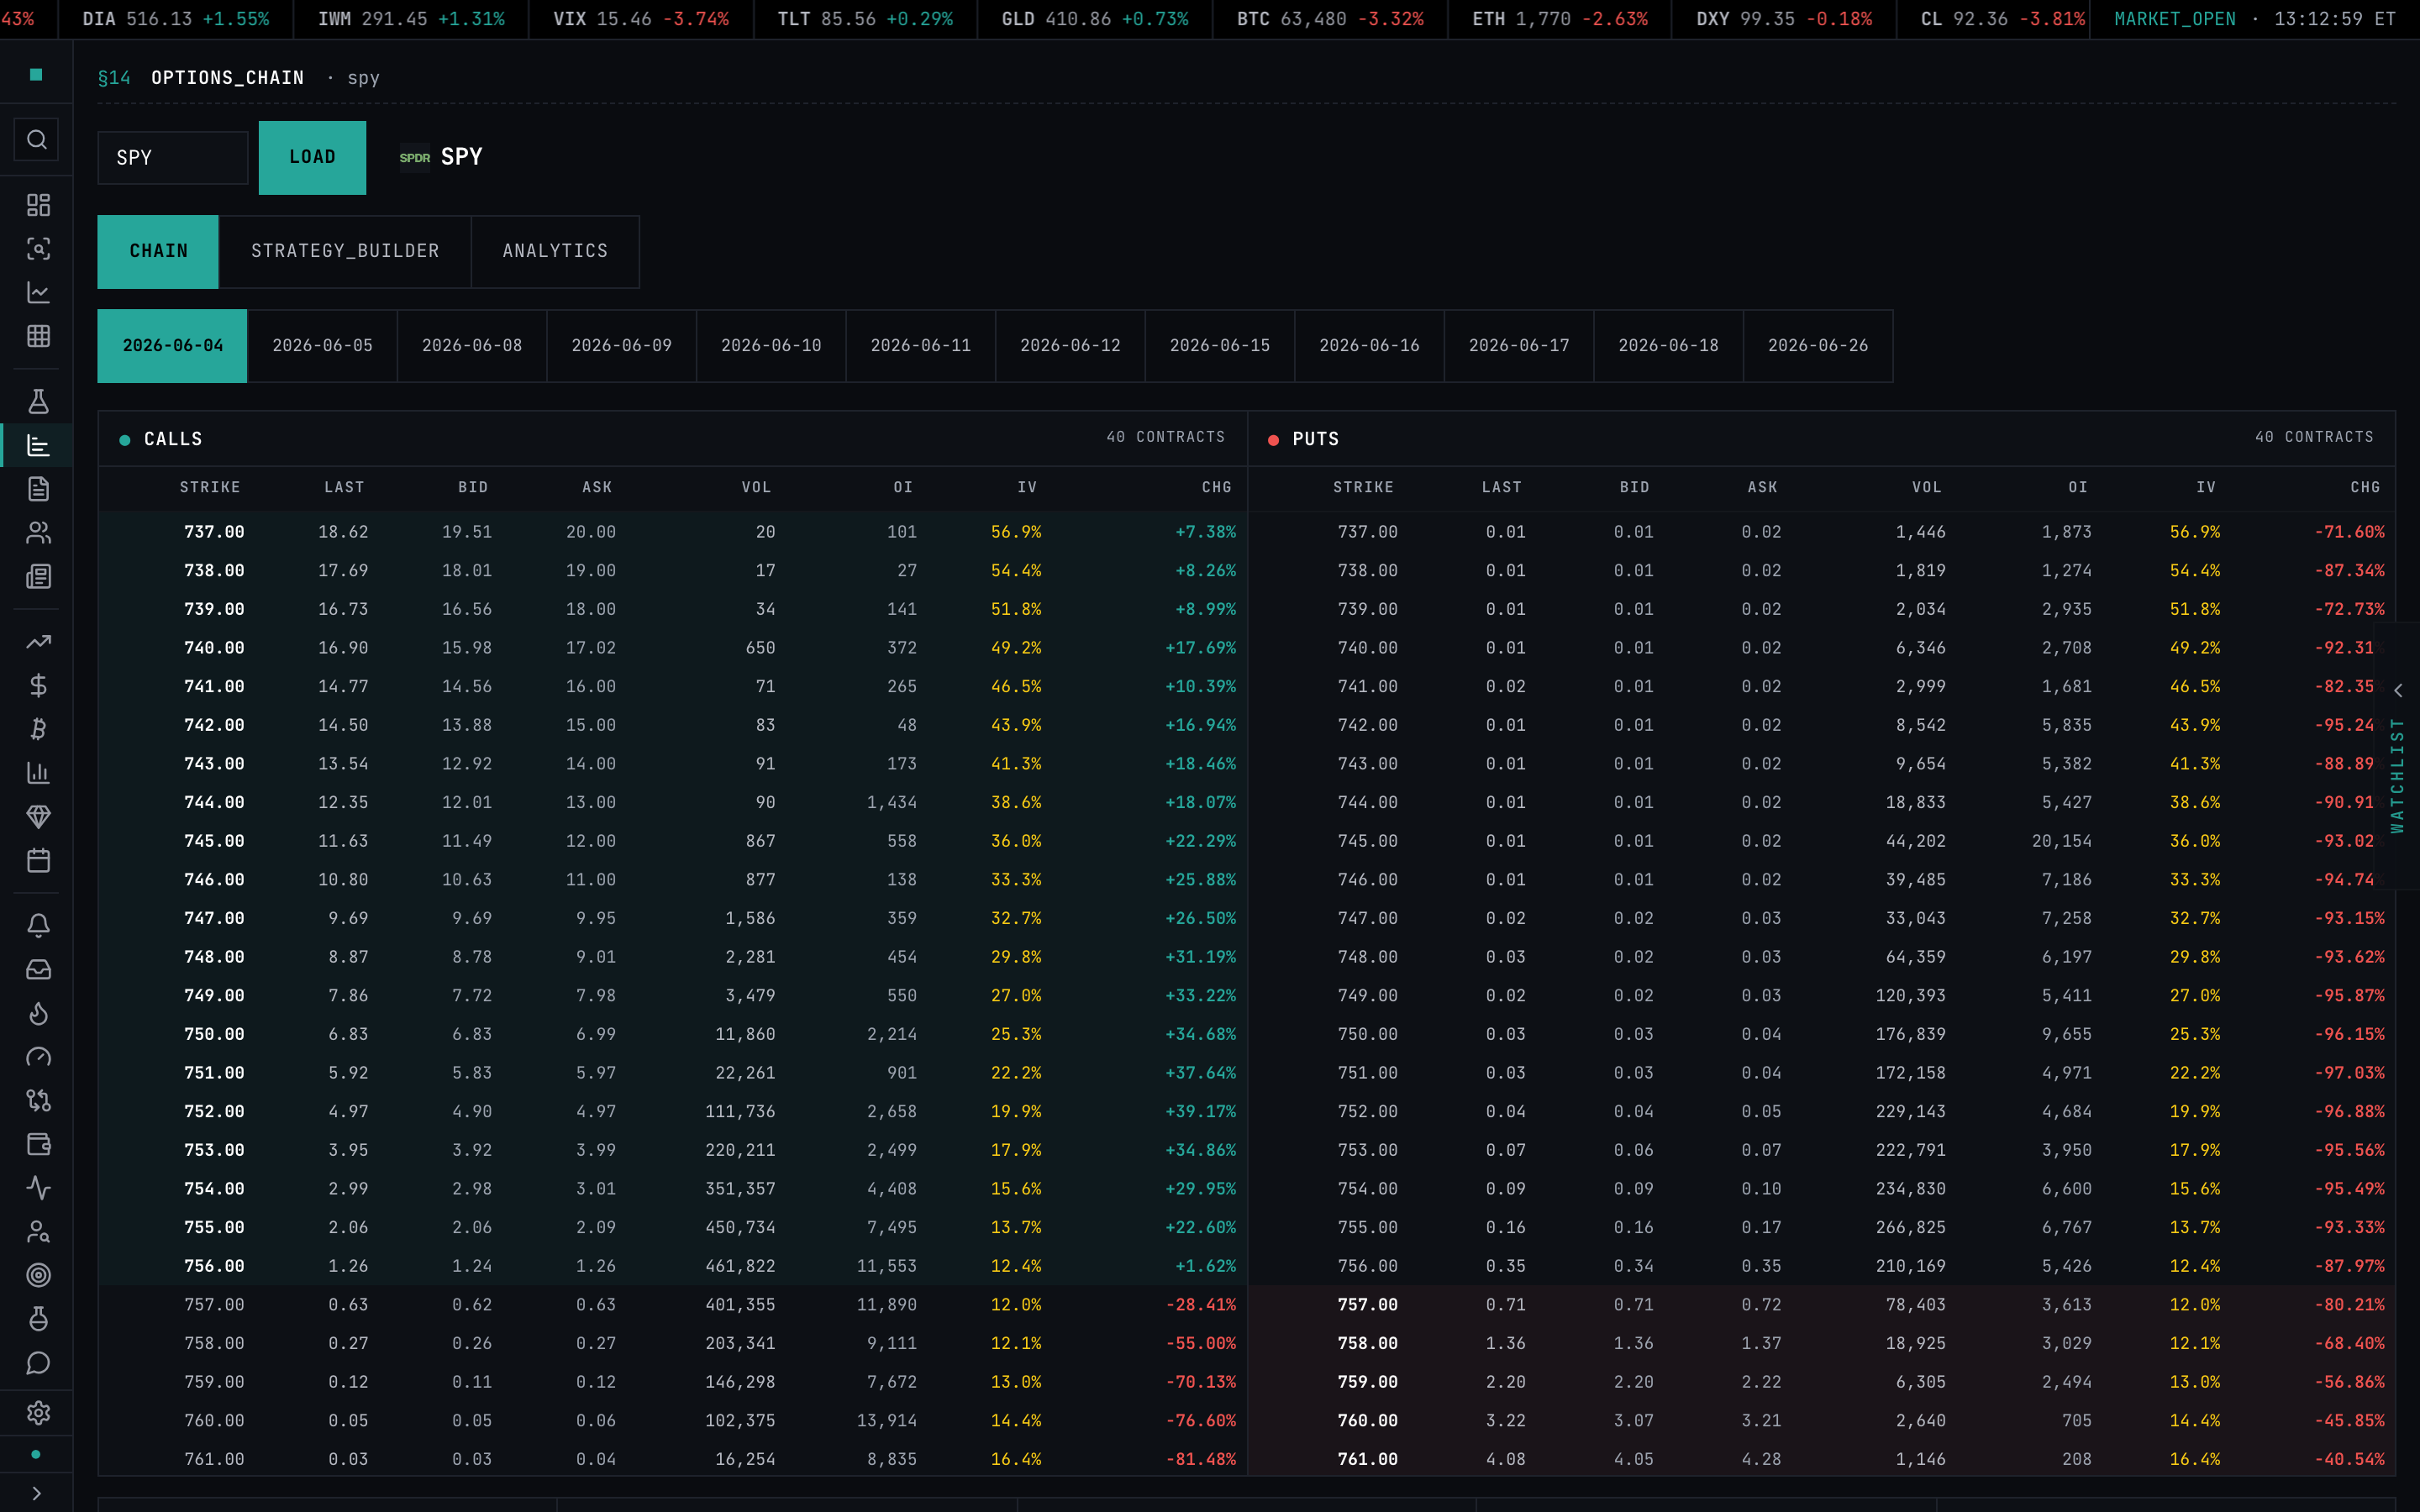The image size is (2420, 1512).
Task: Open the chat bubble icon
Action: point(38,1363)
